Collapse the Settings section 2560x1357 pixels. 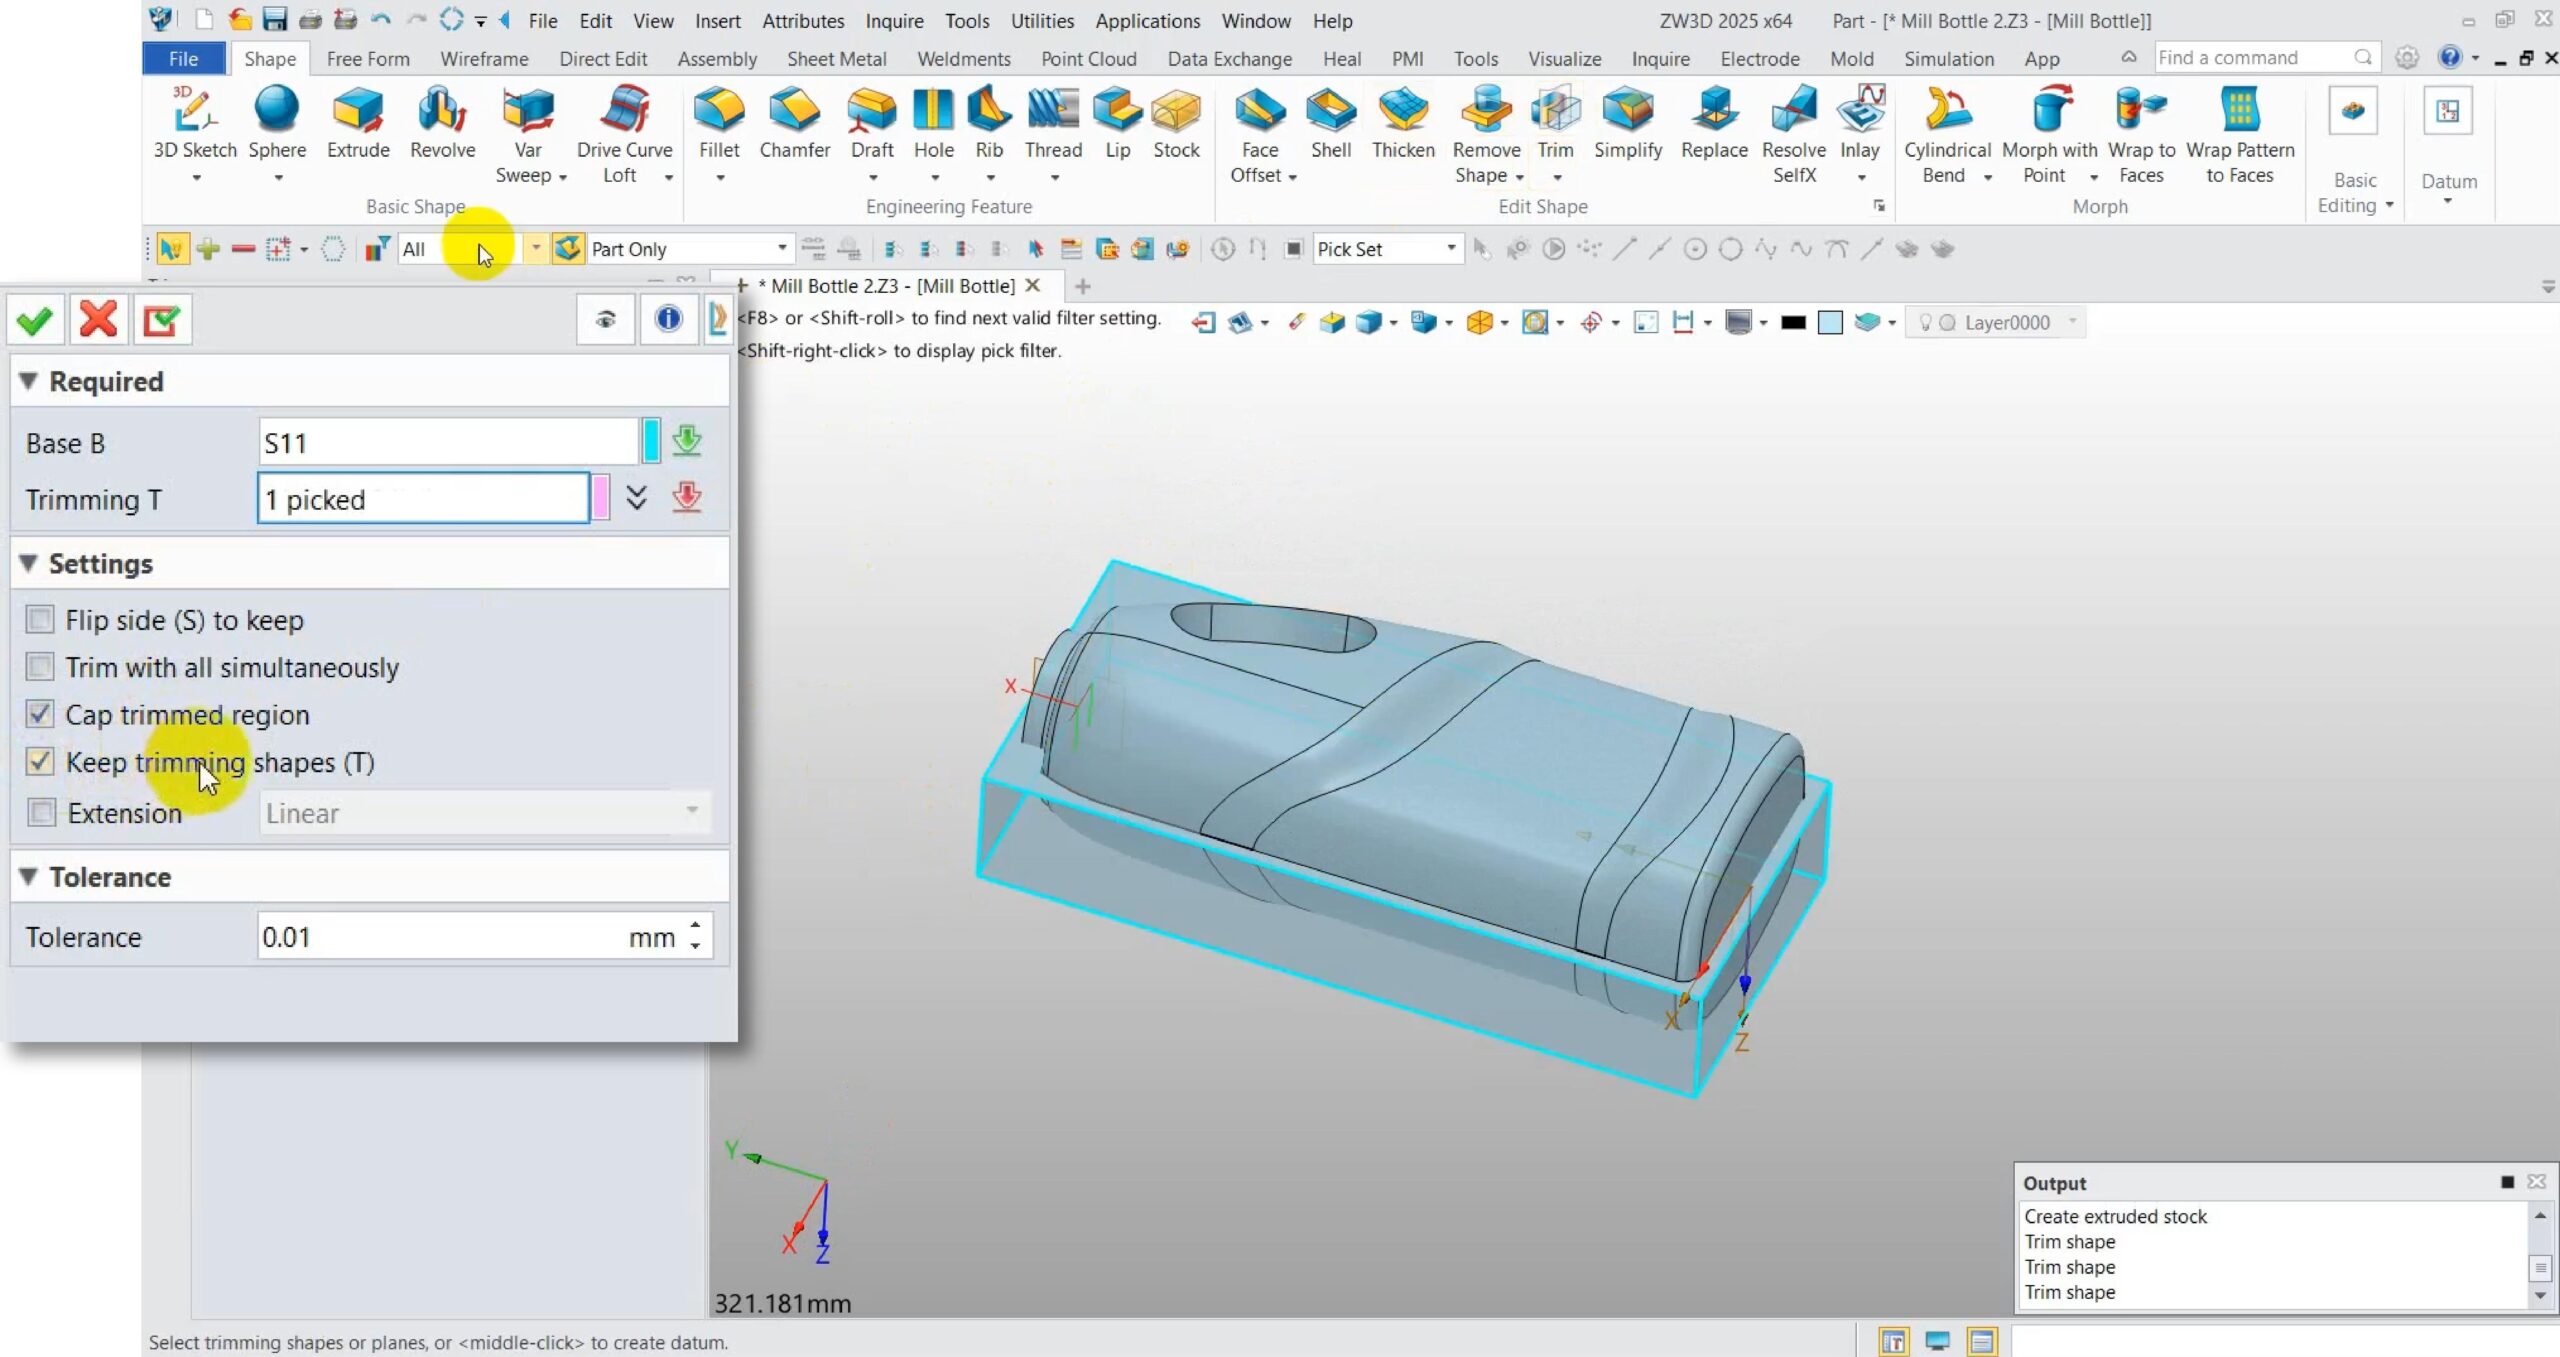(x=29, y=564)
